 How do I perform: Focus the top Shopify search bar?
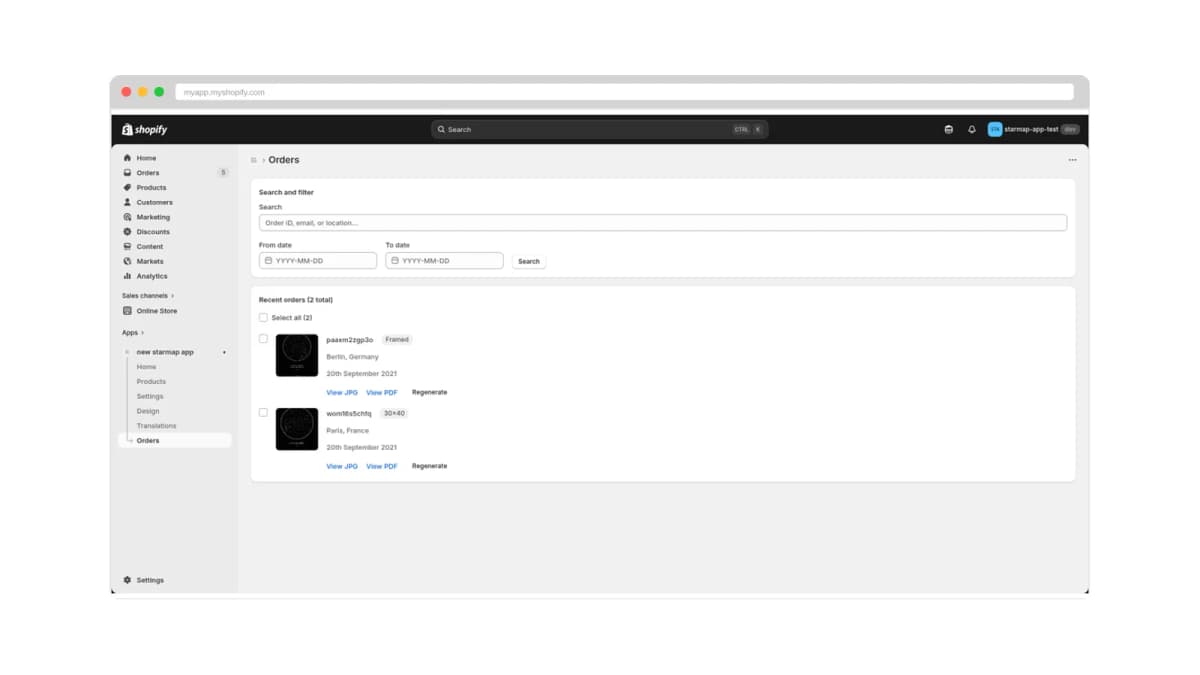click(x=600, y=129)
